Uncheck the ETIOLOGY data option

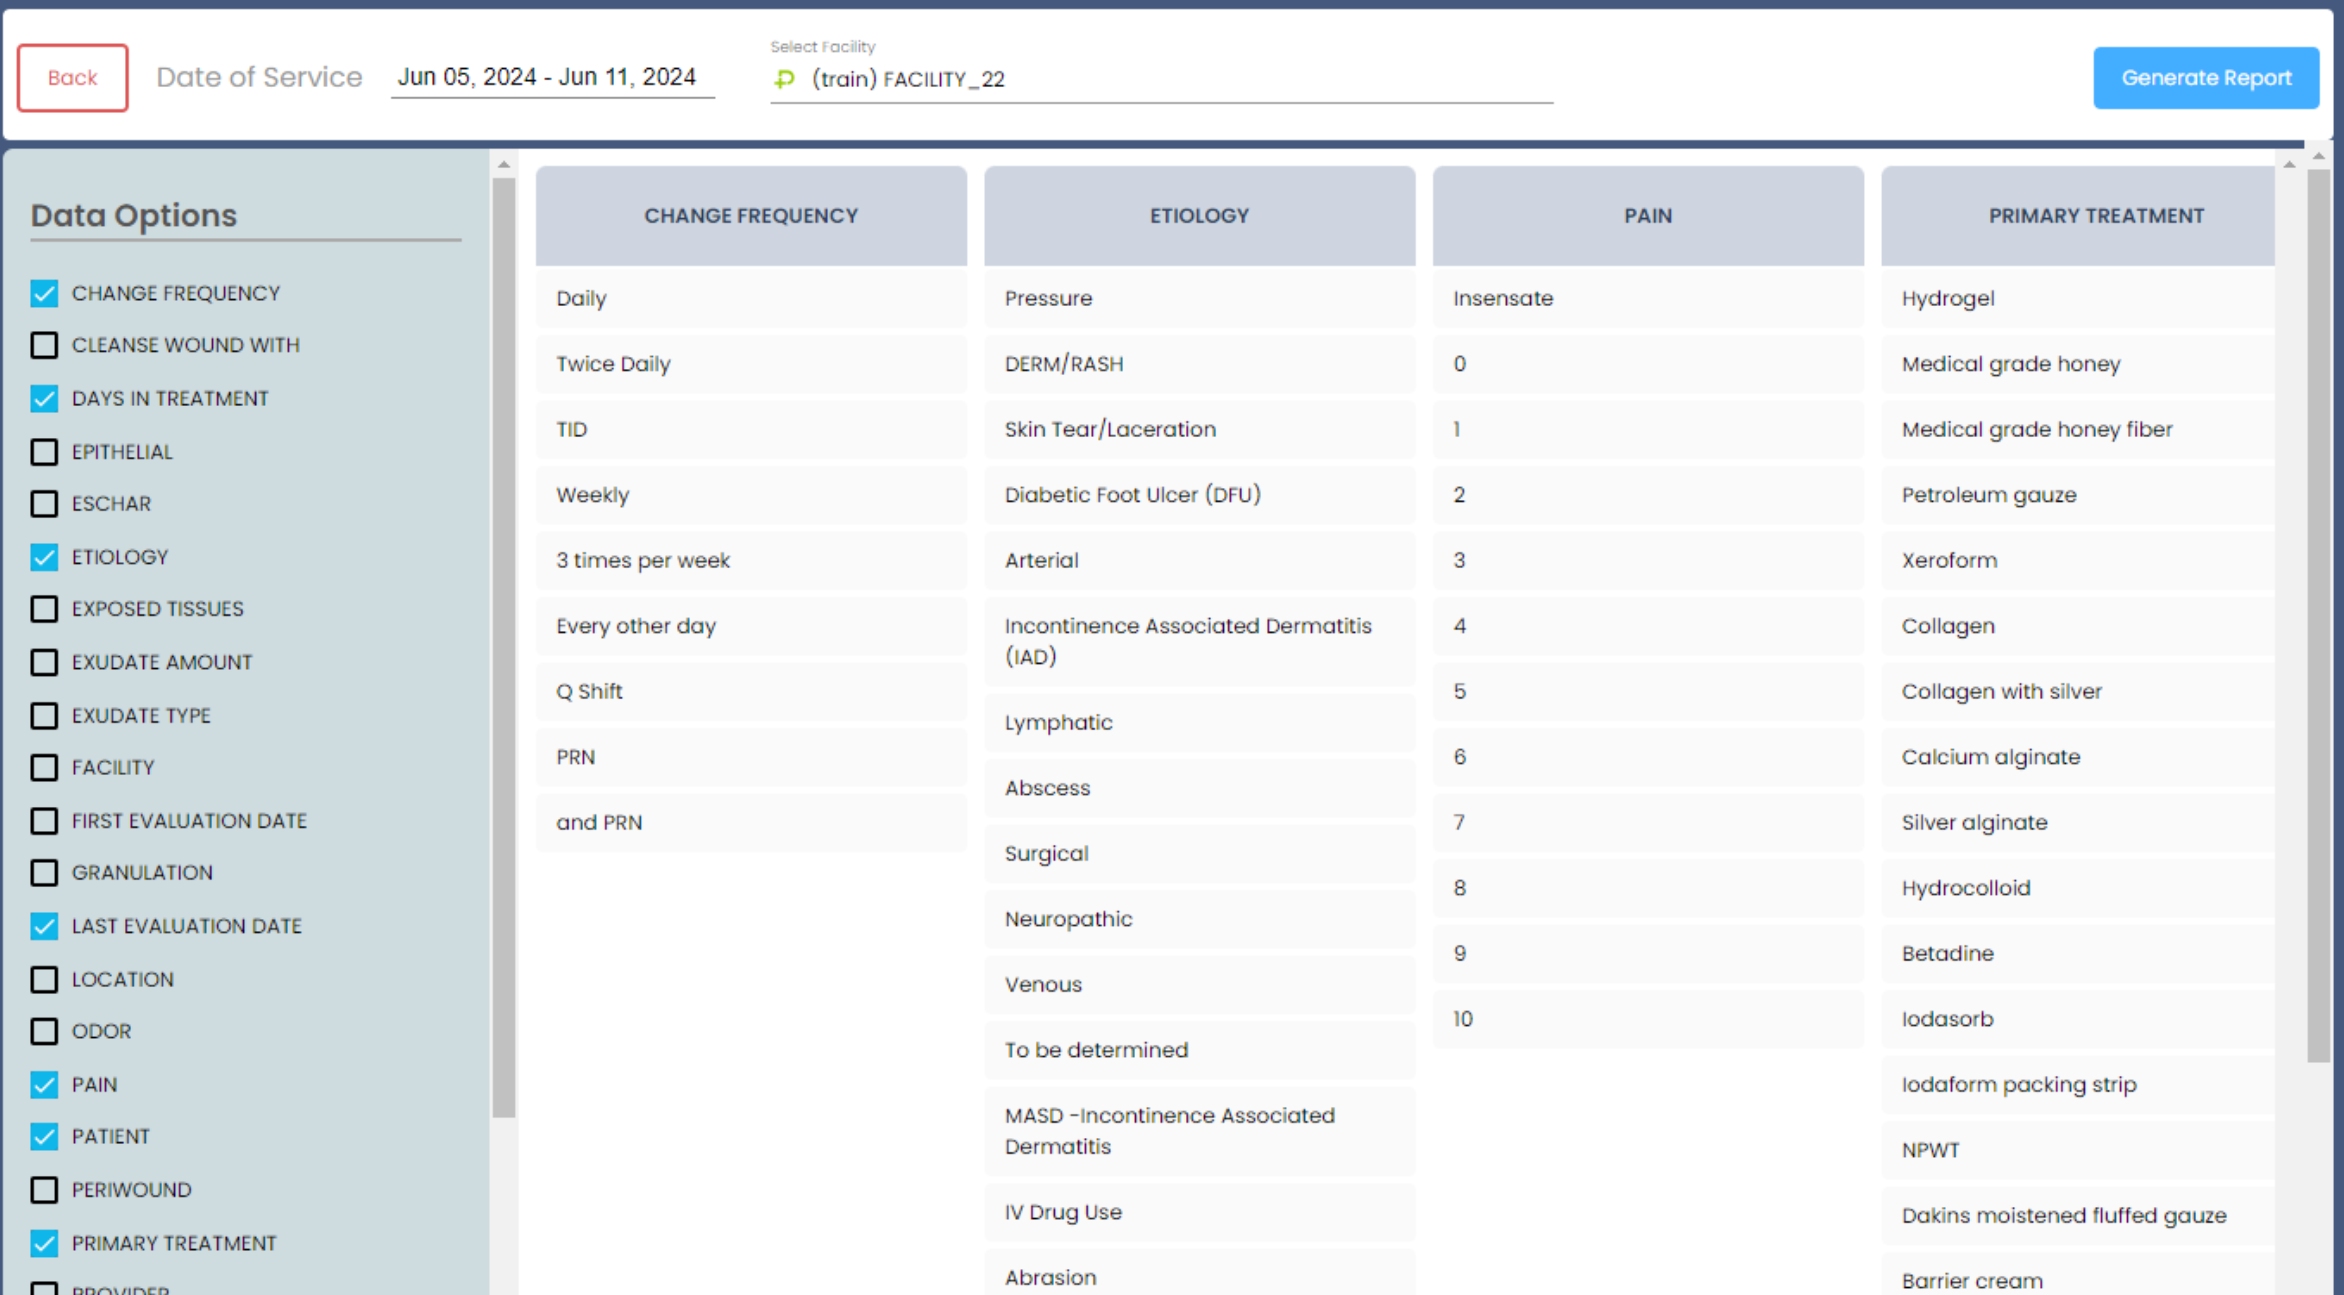click(x=44, y=557)
